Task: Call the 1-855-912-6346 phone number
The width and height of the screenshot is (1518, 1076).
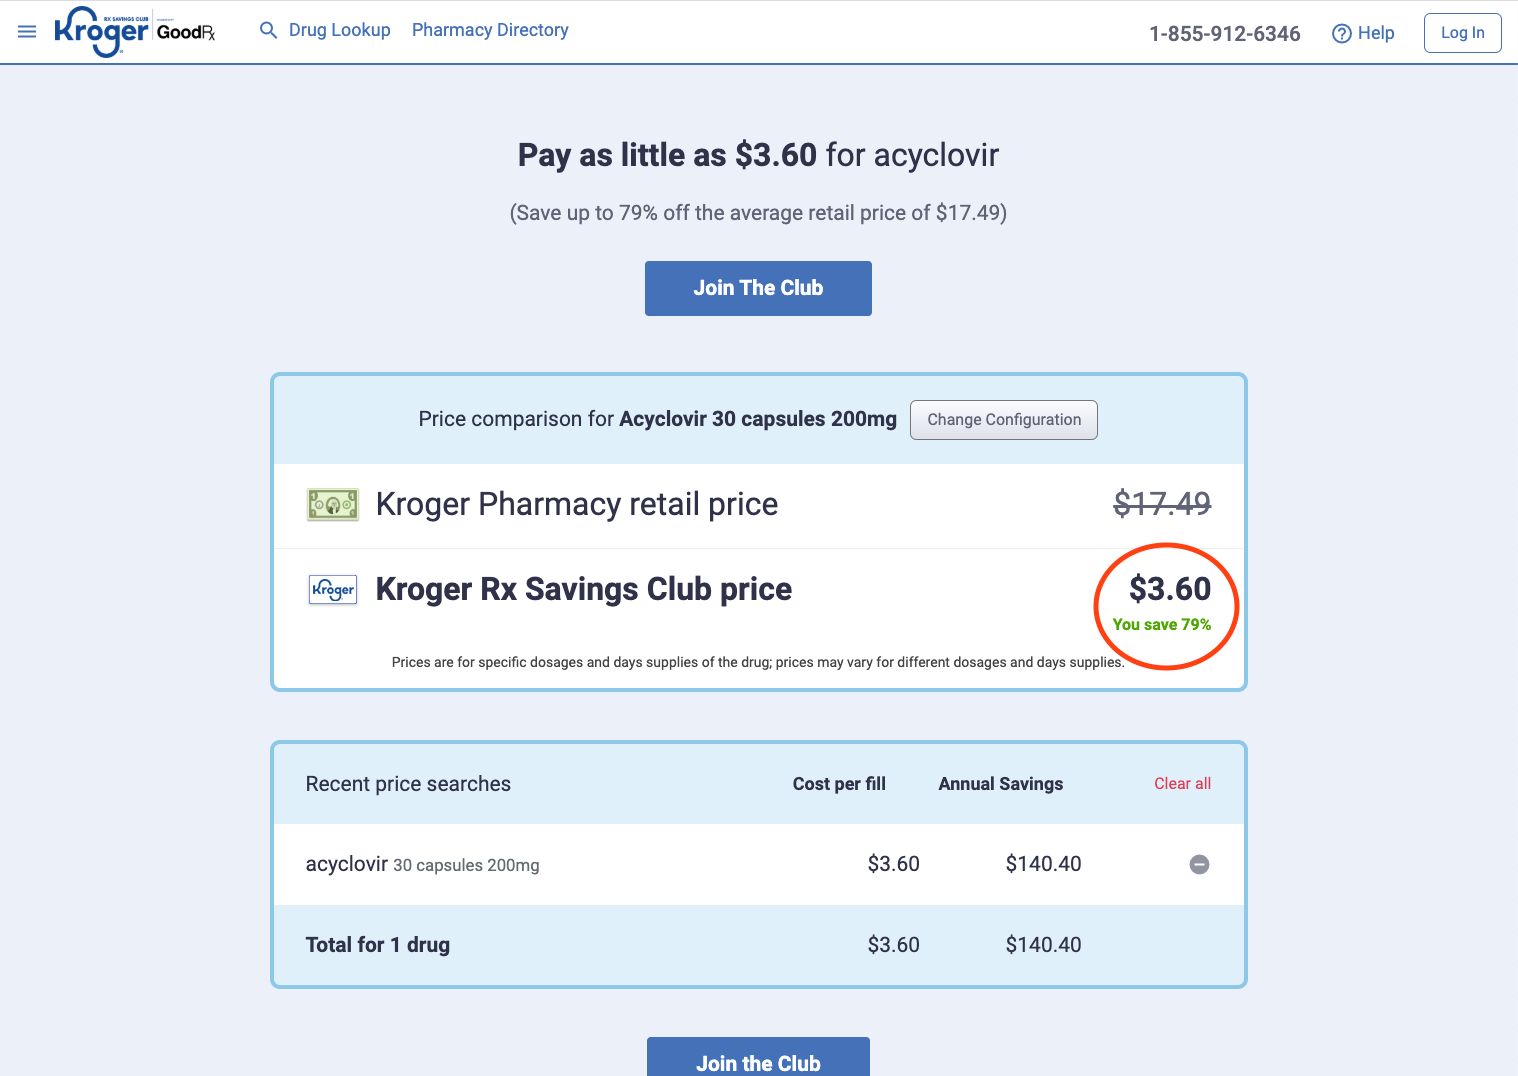Action: click(1224, 34)
